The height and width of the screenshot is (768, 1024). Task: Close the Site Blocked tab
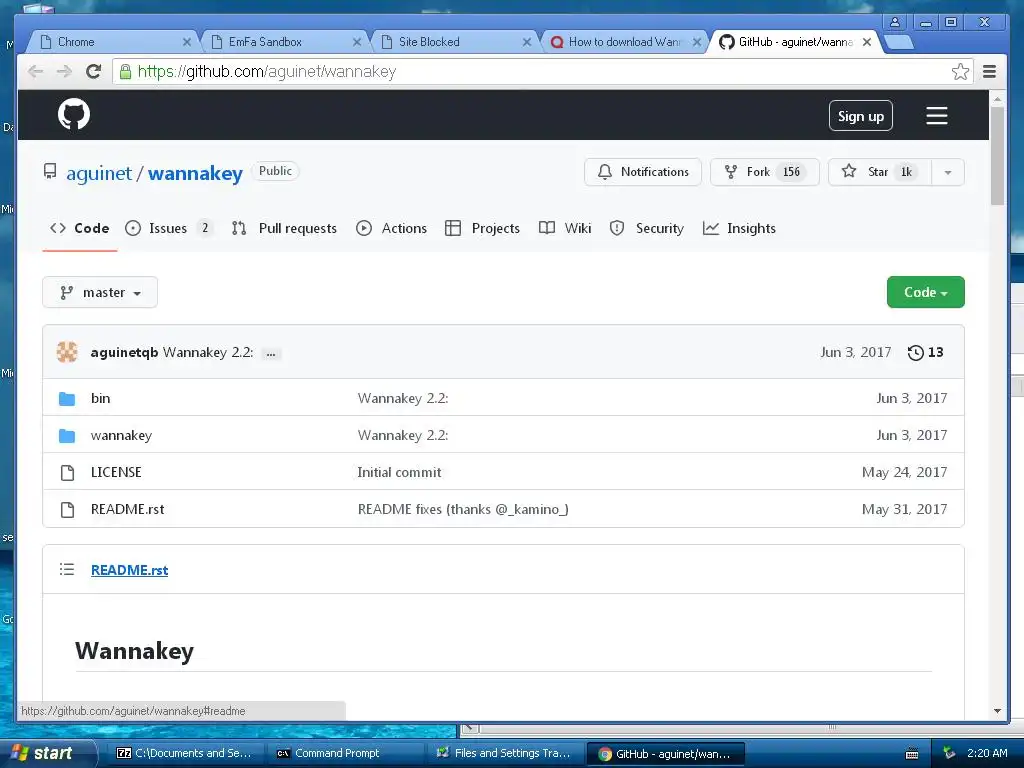(526, 42)
